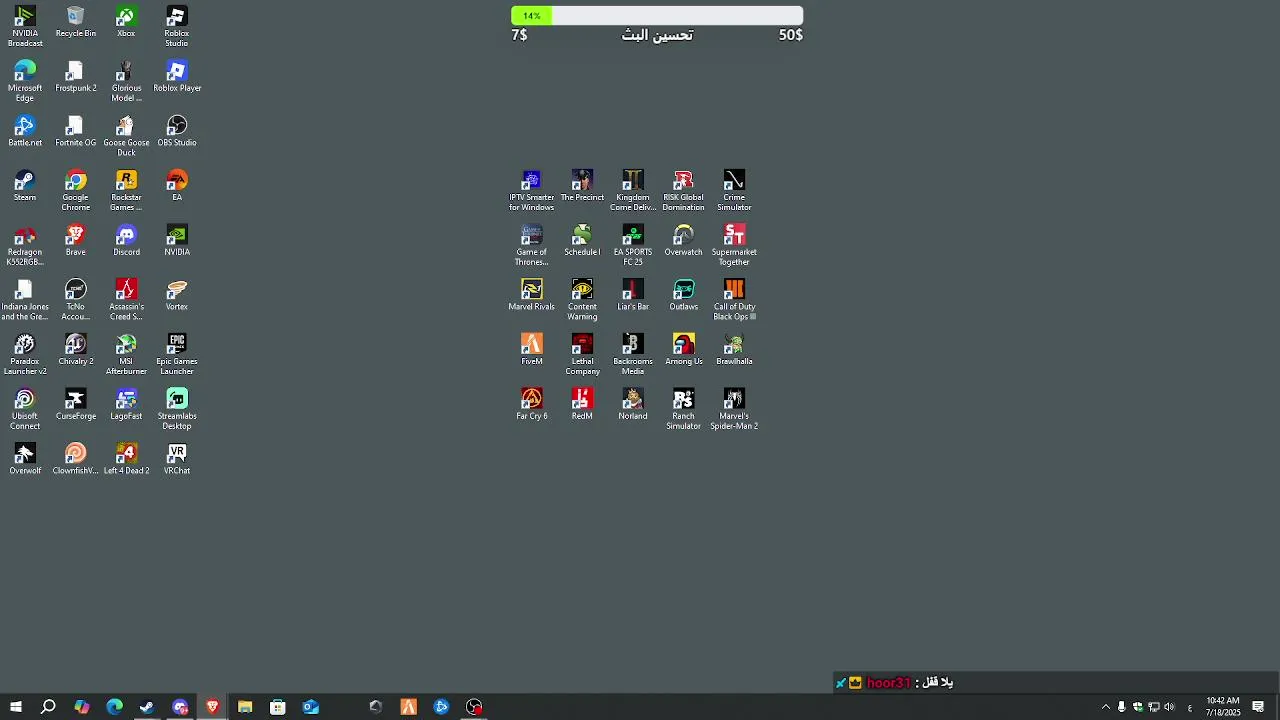Image resolution: width=1280 pixels, height=720 pixels.
Task: Select the CurseForge desktop icon
Action: [x=76, y=405]
